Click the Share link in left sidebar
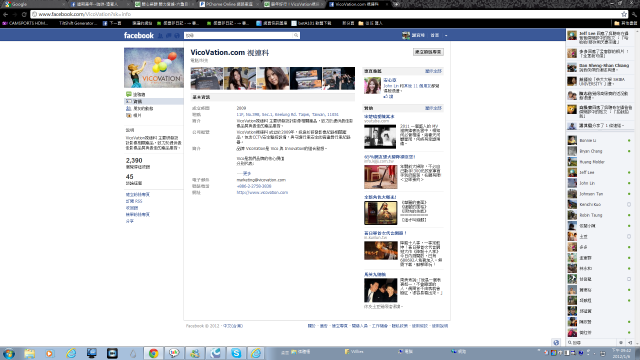 click(129, 221)
